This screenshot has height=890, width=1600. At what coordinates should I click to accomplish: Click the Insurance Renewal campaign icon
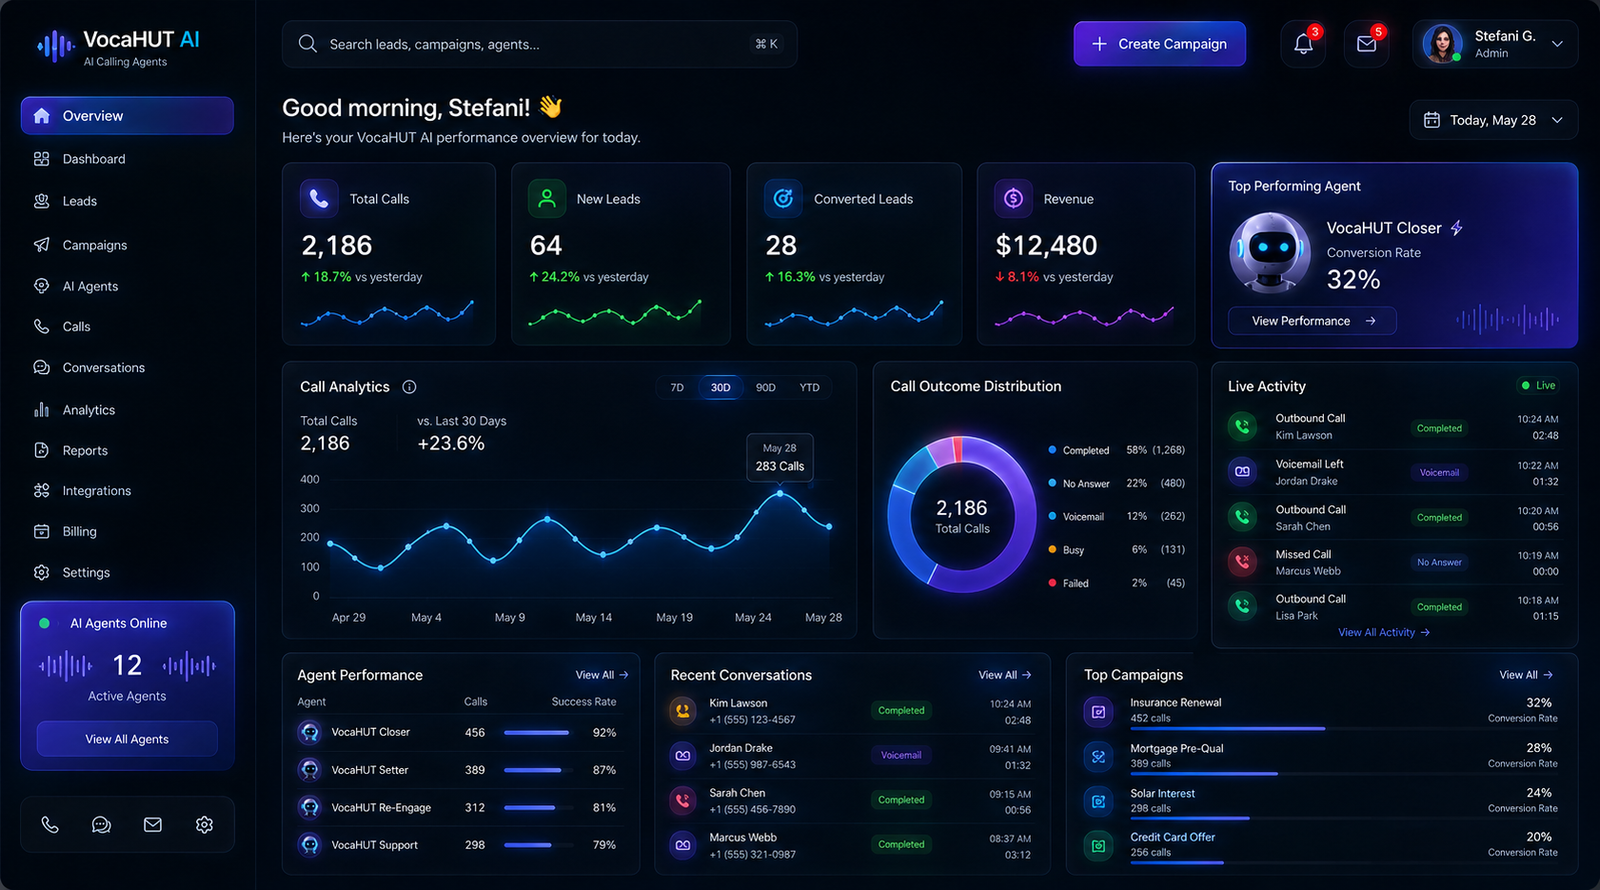pyautogui.click(x=1098, y=712)
